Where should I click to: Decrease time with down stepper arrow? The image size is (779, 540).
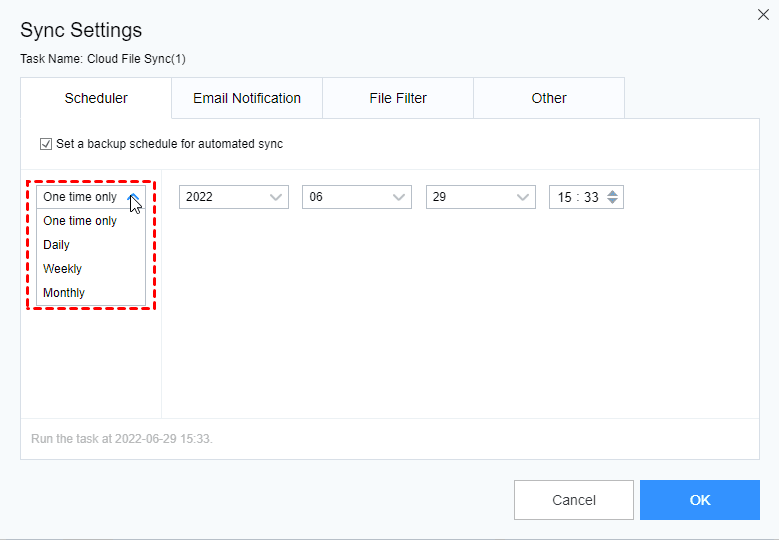coord(612,202)
